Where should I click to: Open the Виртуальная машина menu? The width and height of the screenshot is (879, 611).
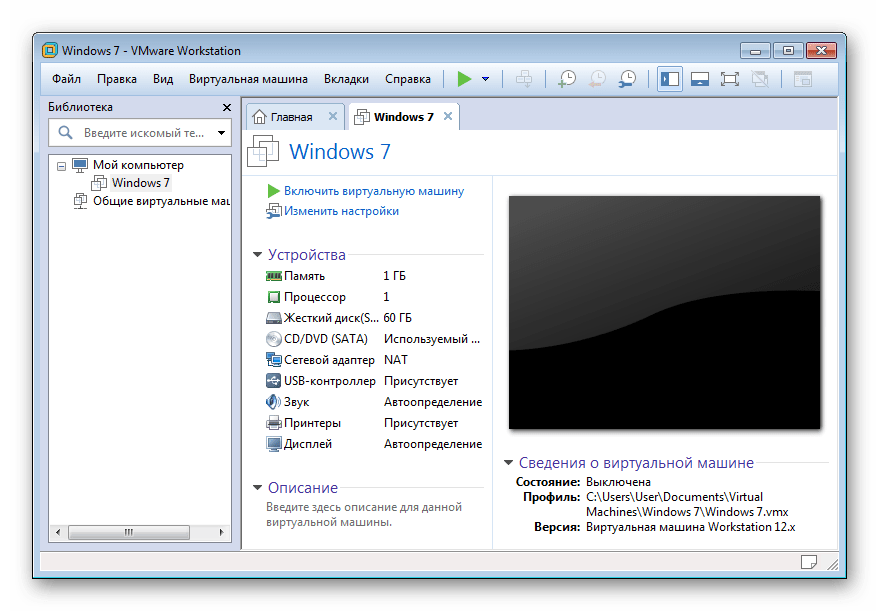click(x=248, y=79)
